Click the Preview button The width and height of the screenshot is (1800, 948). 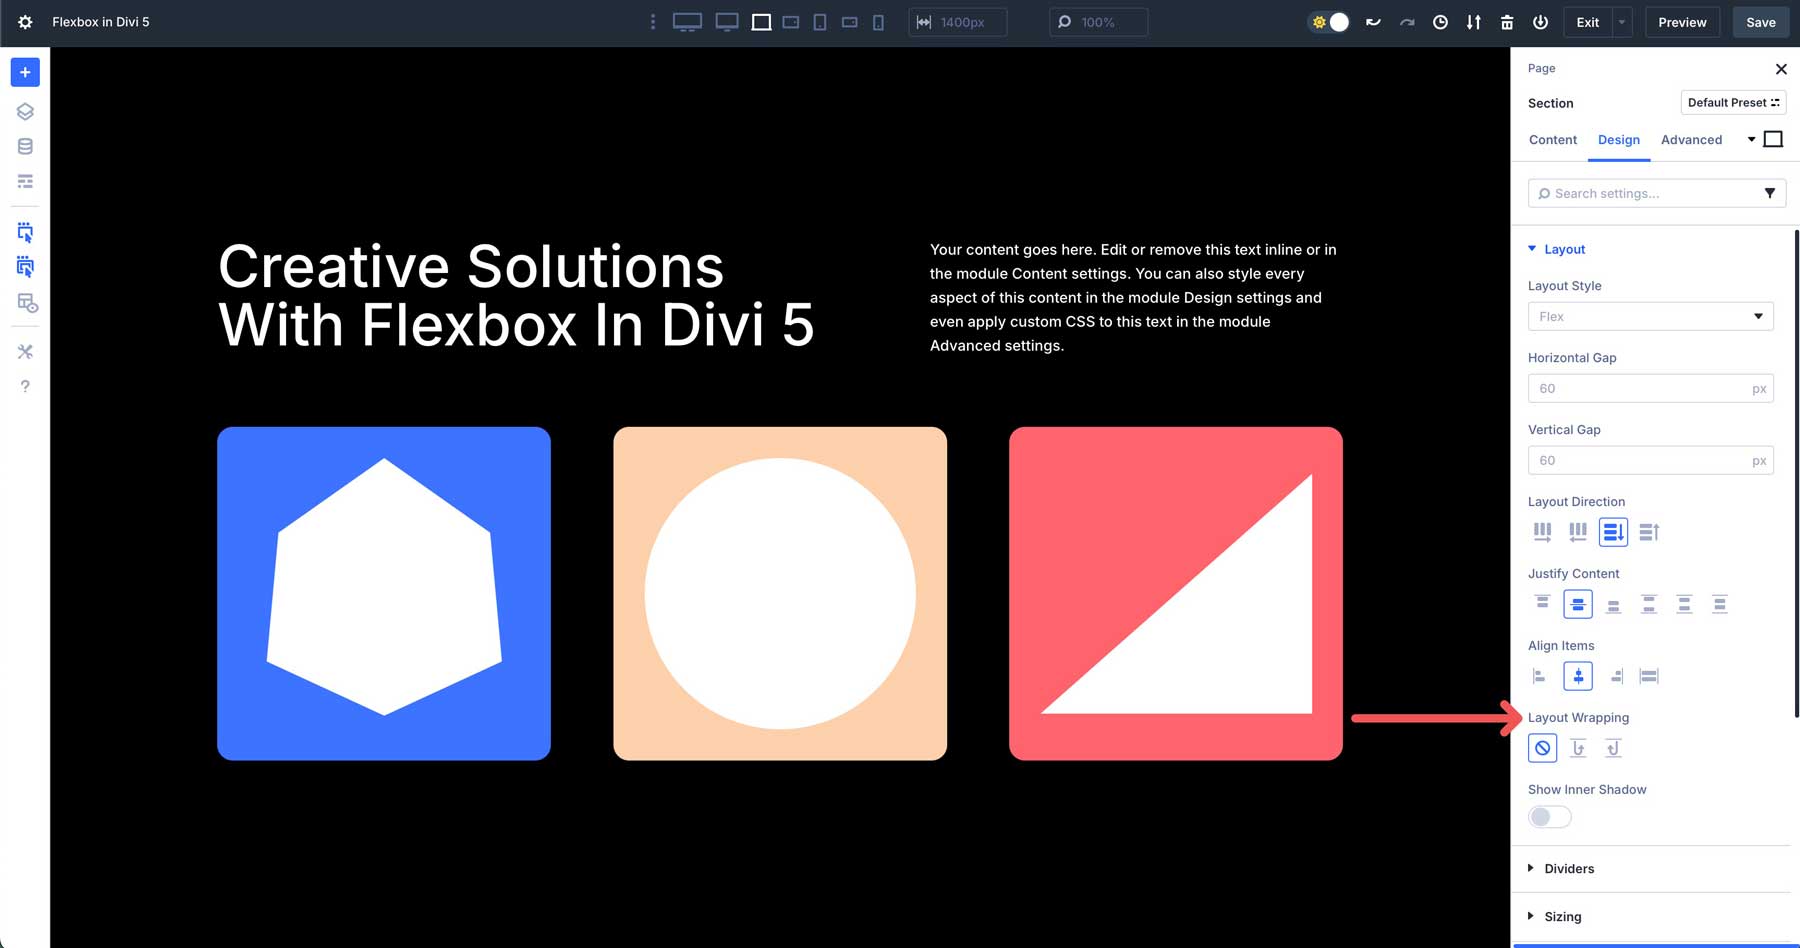click(x=1682, y=21)
